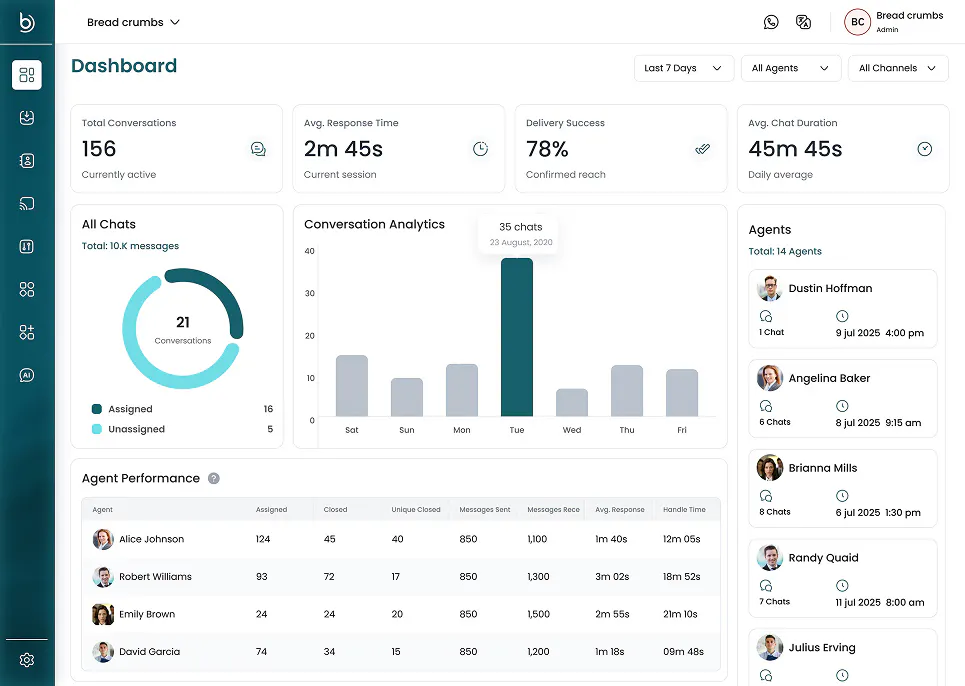Viewport: 965px width, 686px height.
Task: Click the check-circle icon in Avg. Chat Duration card
Action: coord(924,149)
